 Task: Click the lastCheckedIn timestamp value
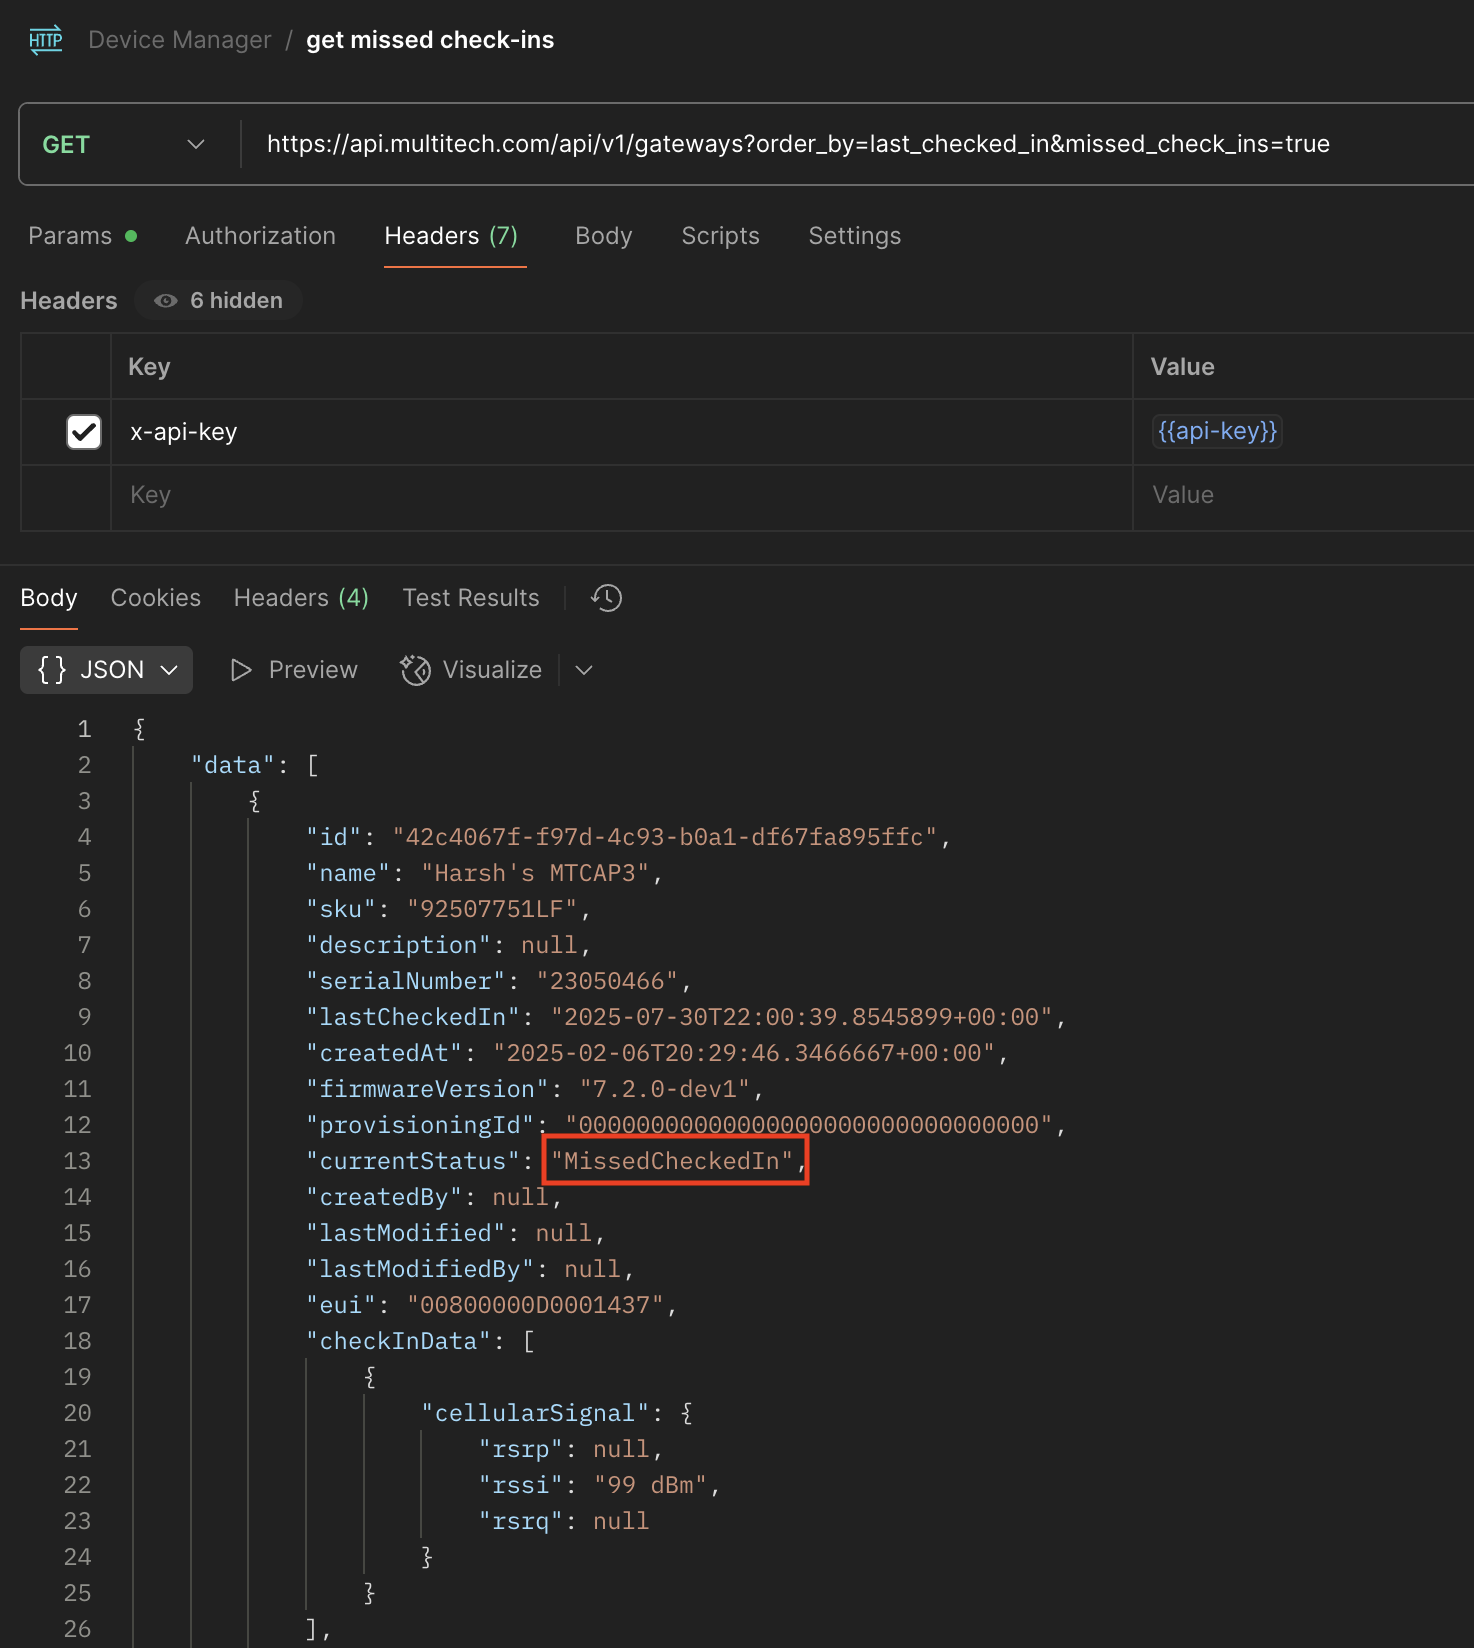801,1017
